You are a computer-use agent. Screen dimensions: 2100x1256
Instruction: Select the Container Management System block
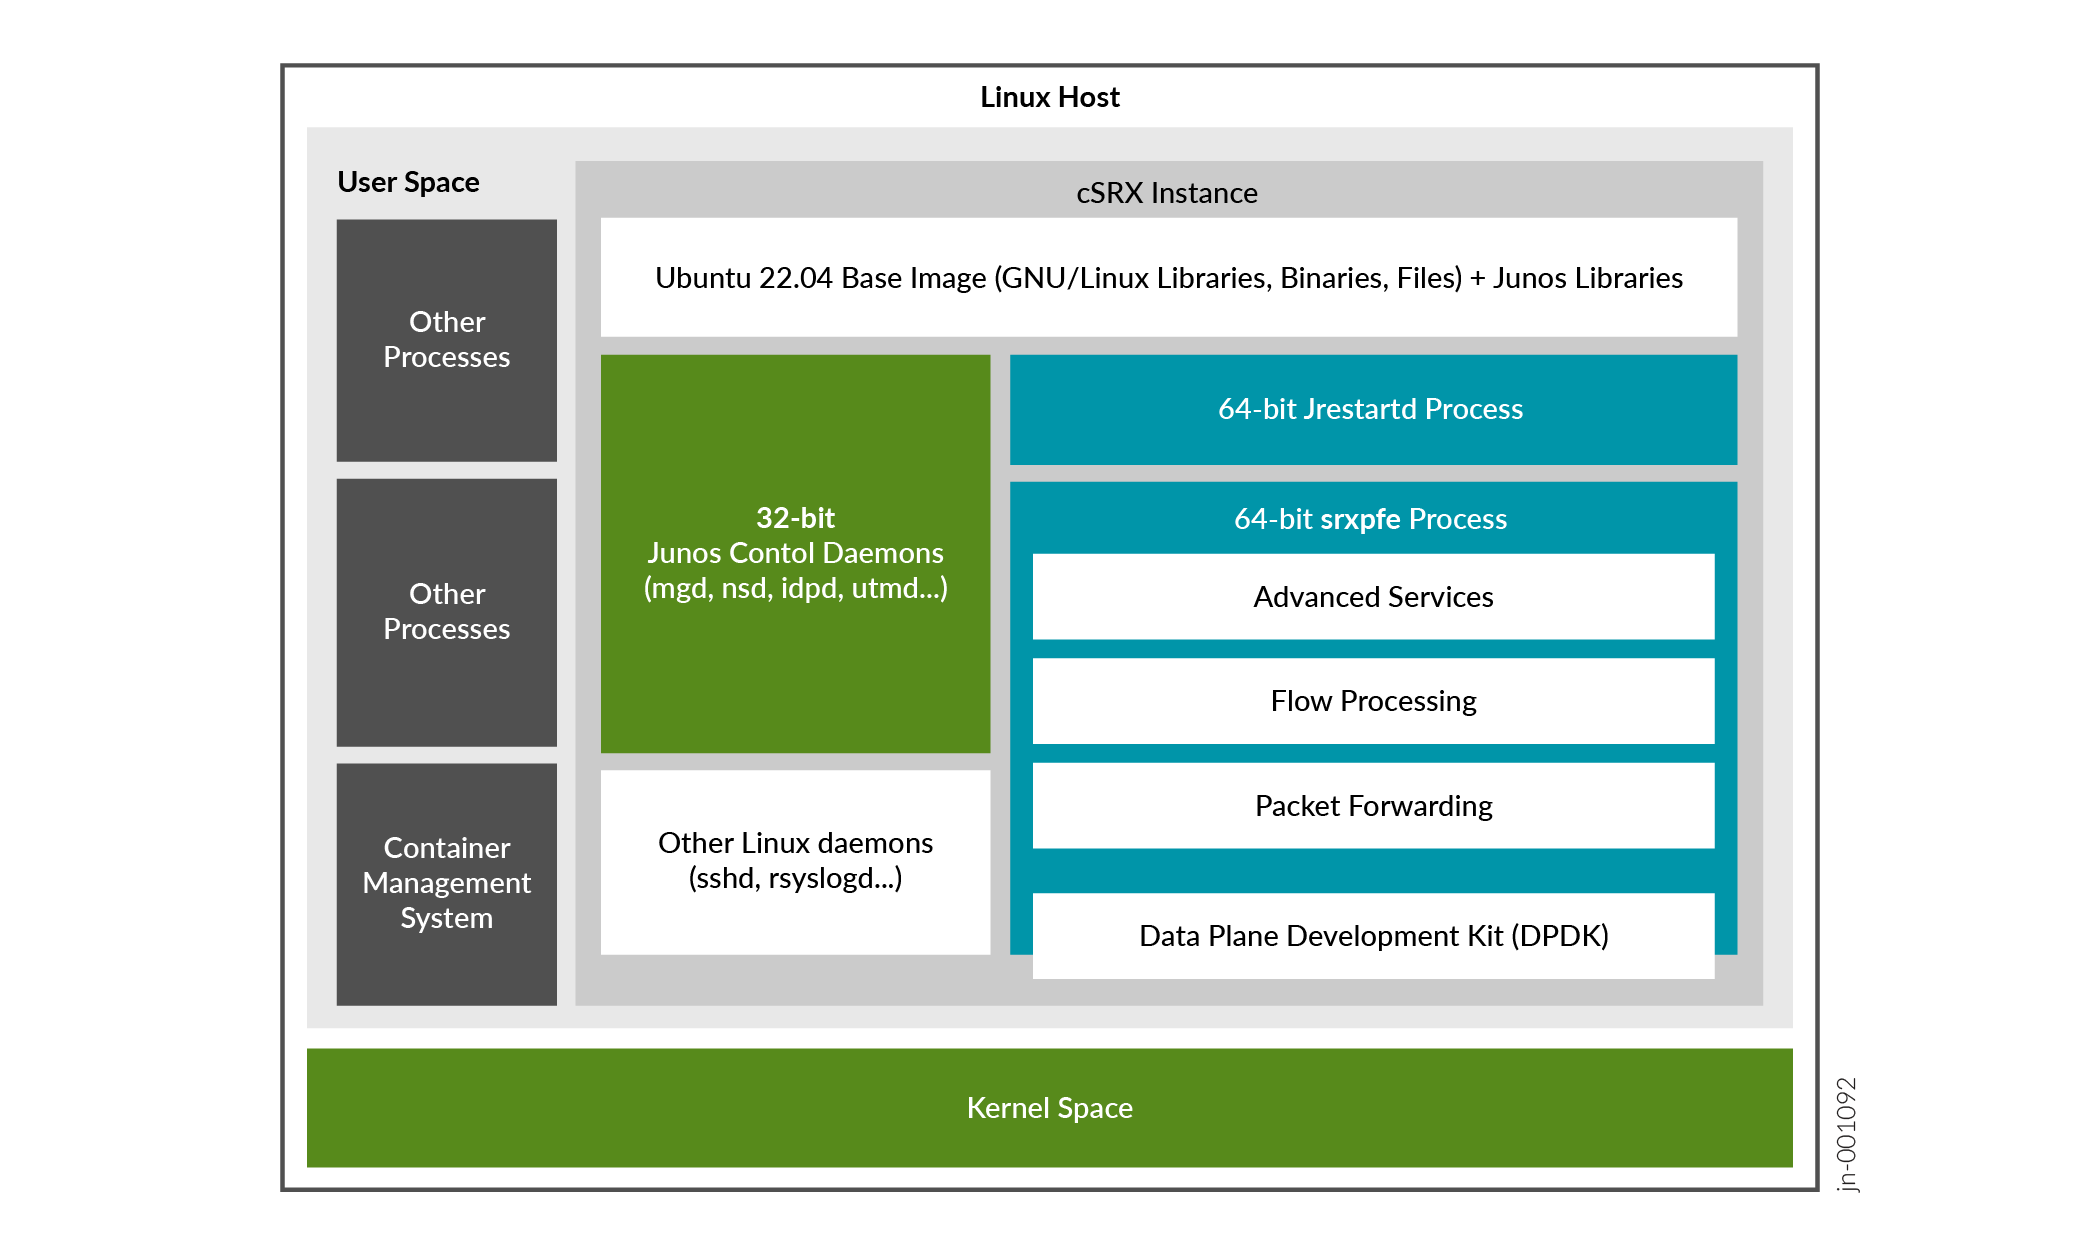click(x=446, y=883)
